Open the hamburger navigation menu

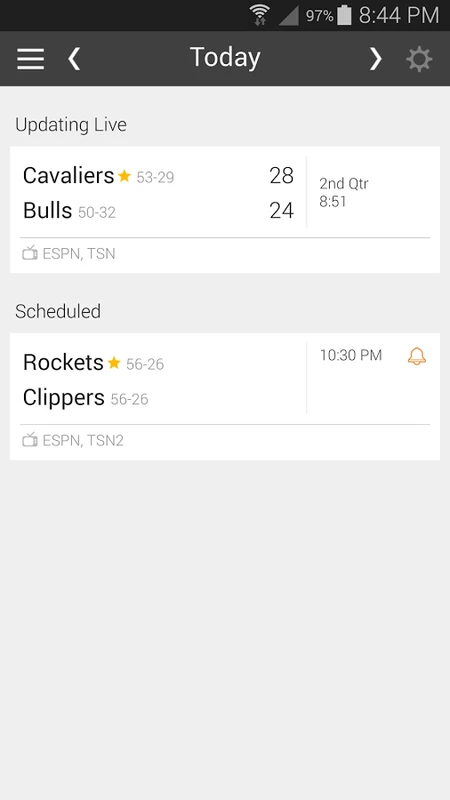[x=31, y=59]
